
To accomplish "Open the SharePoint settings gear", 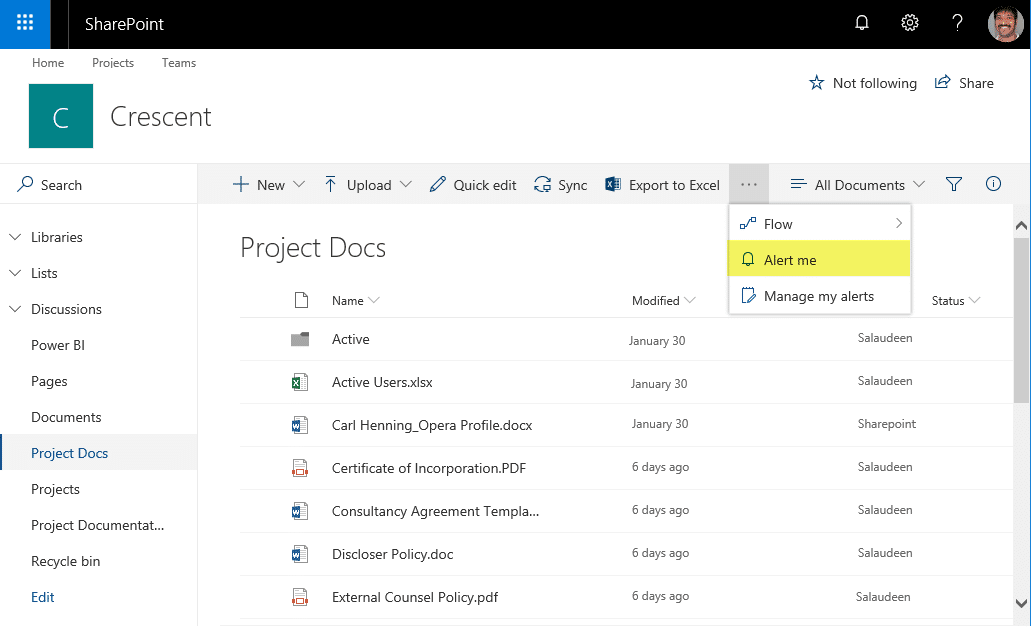I will click(909, 22).
